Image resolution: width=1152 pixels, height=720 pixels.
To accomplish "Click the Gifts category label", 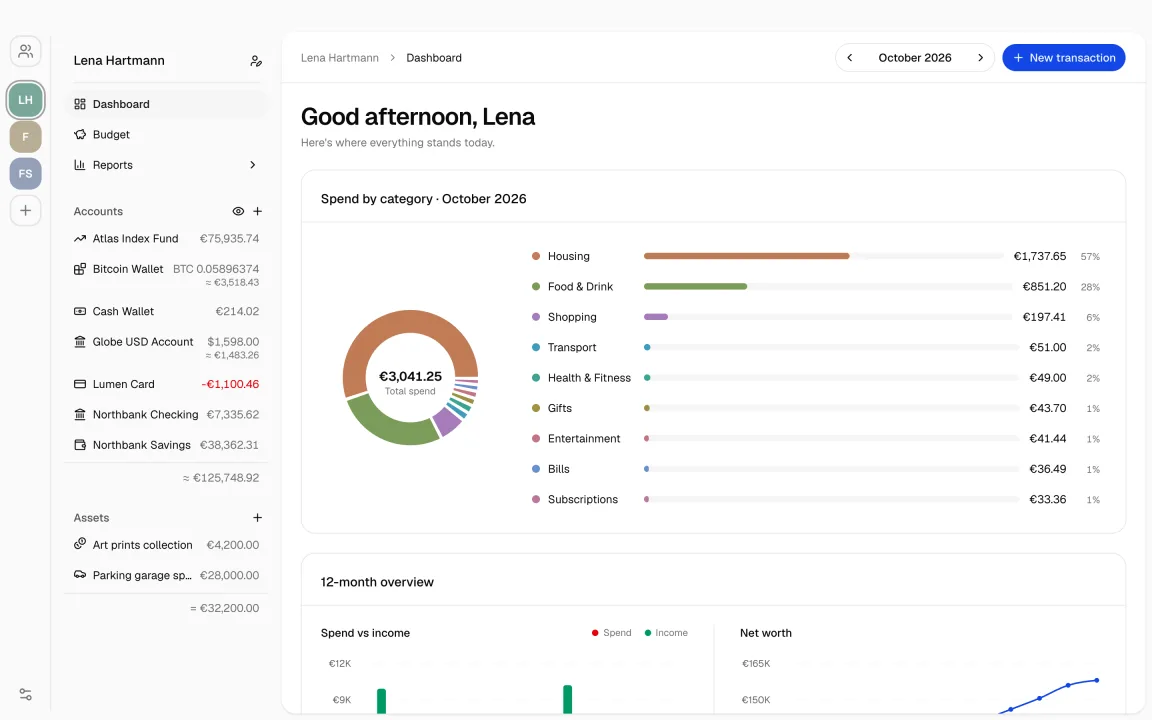I will [560, 408].
